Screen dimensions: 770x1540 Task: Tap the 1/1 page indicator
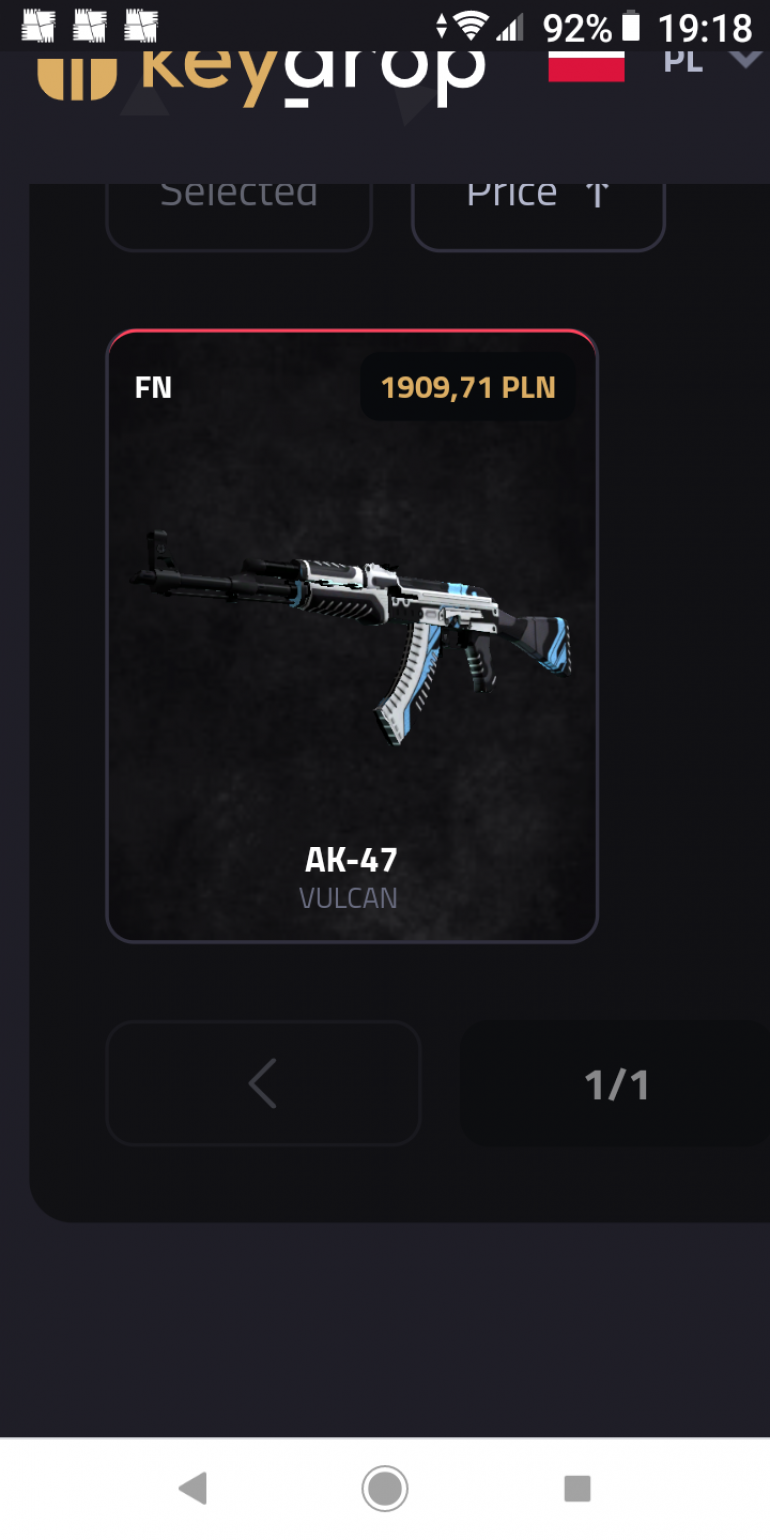tap(616, 1085)
